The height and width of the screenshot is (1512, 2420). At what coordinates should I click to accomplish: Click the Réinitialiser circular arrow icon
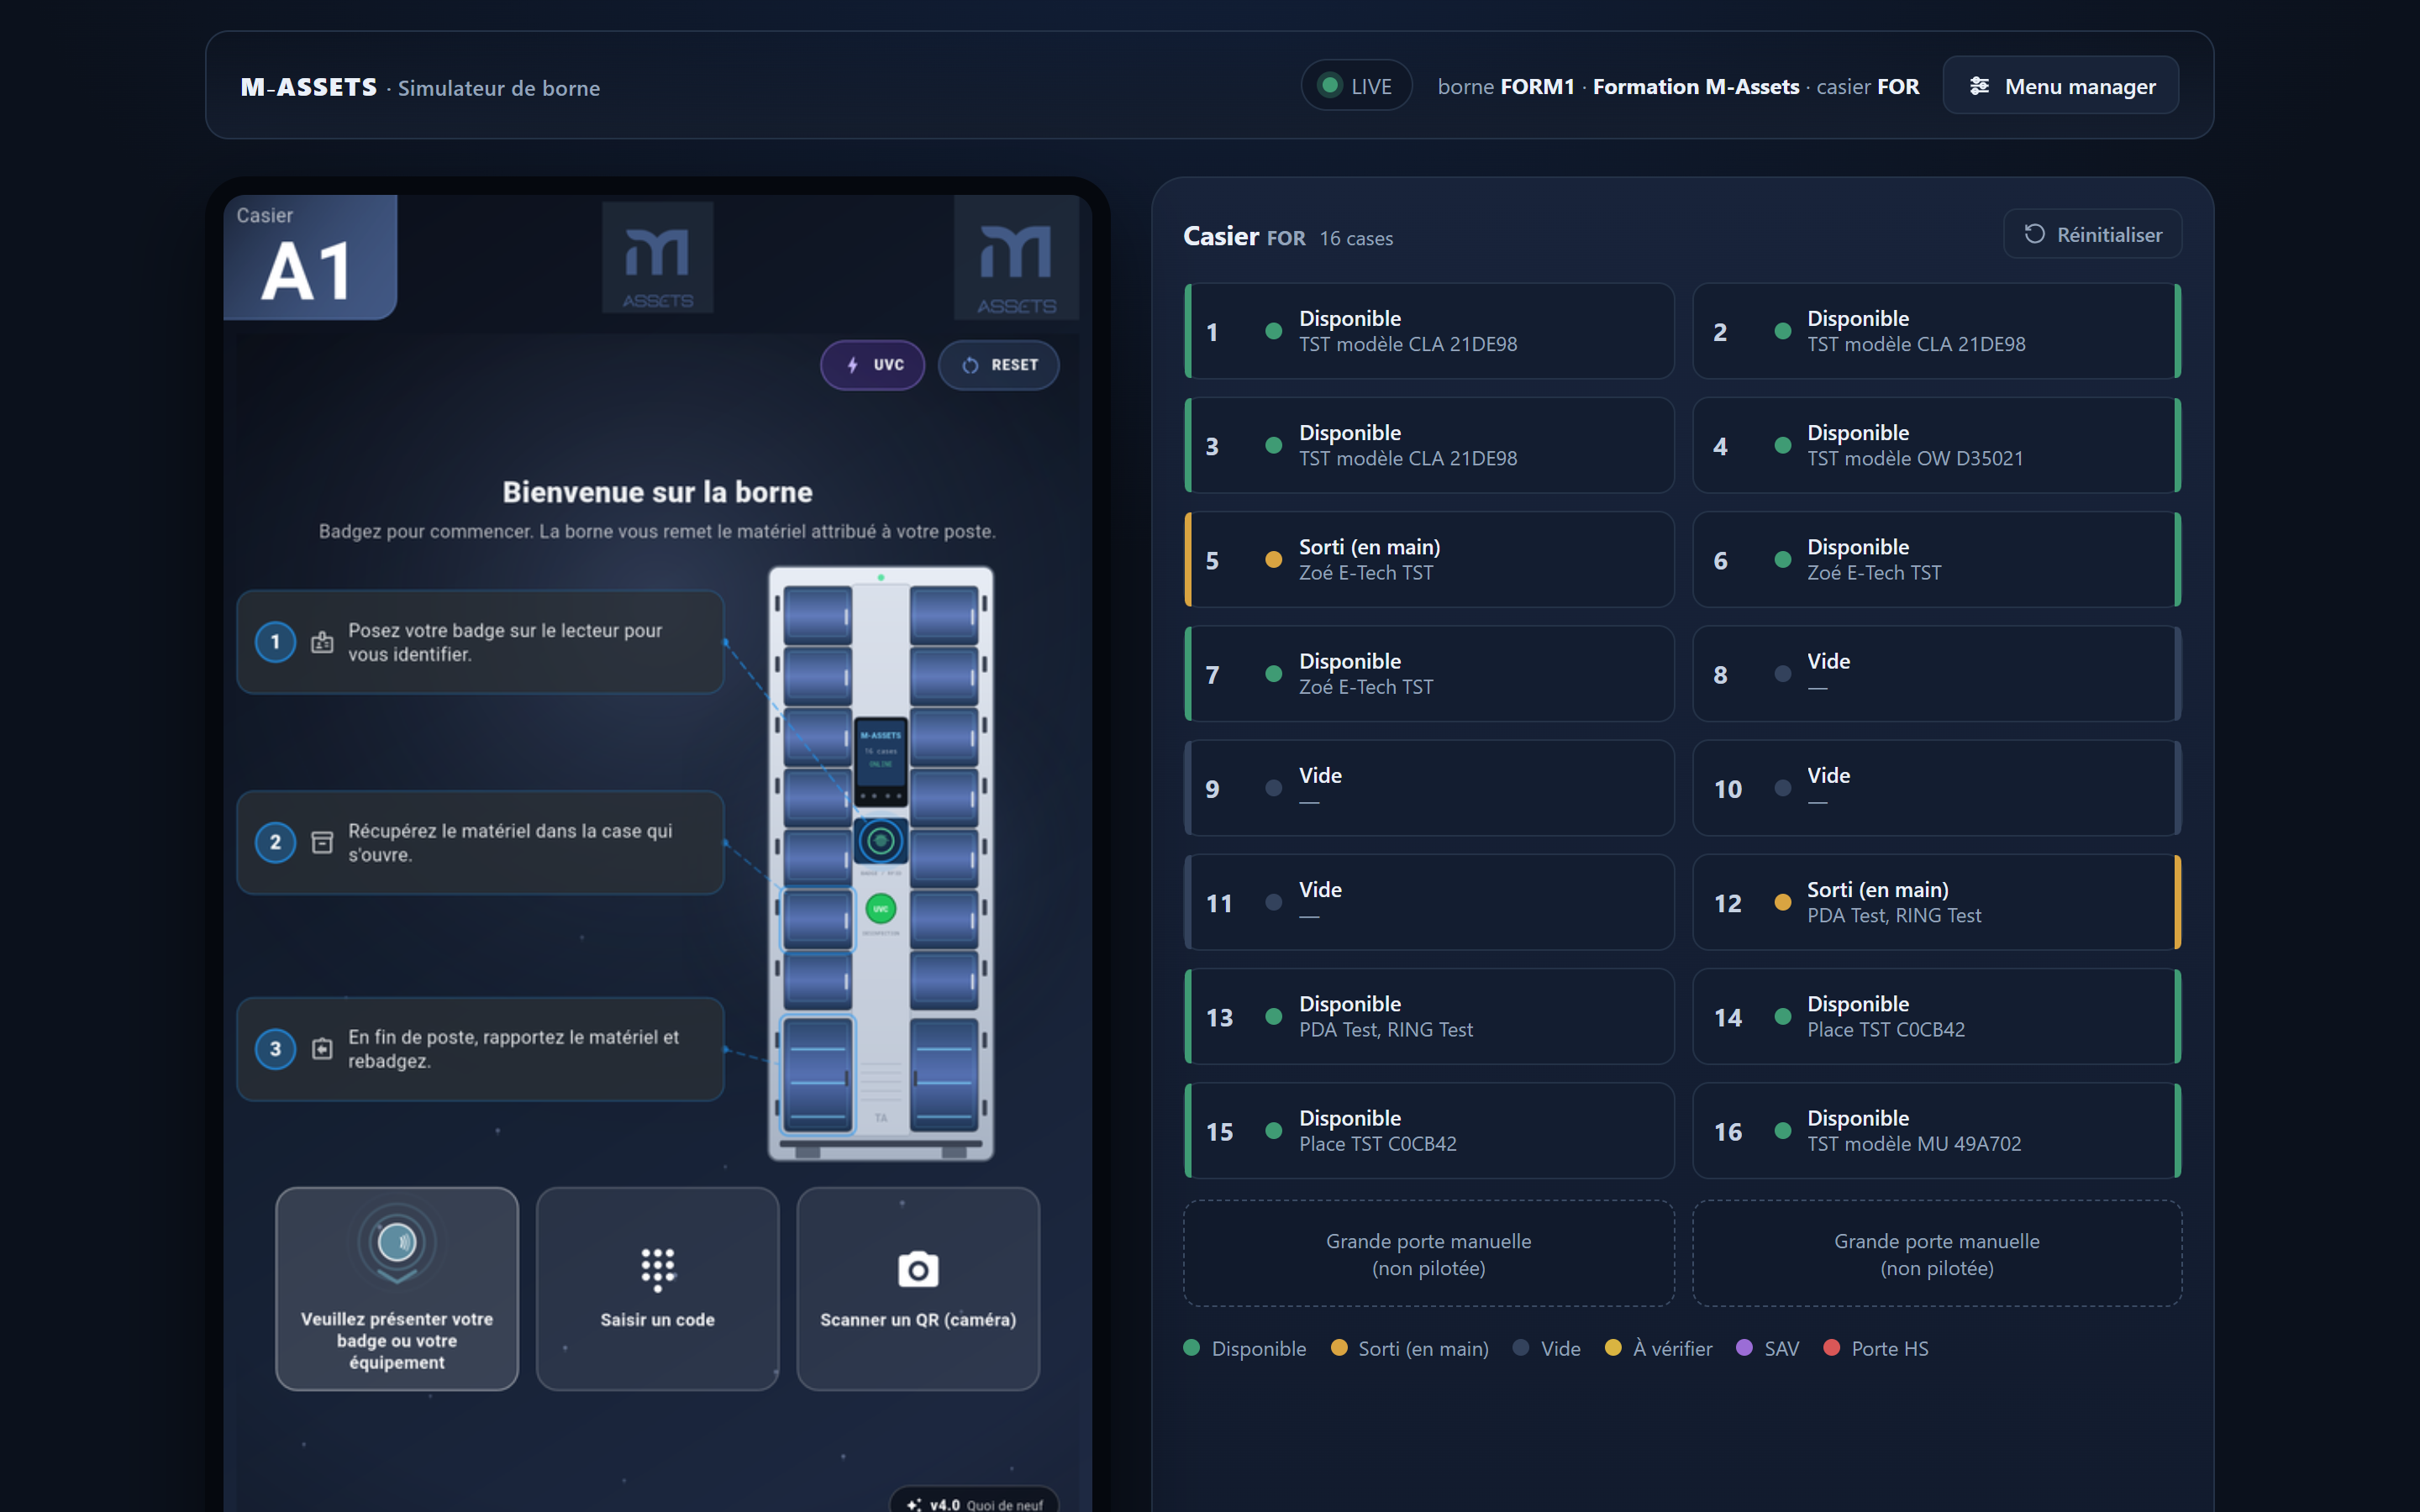2034,234
